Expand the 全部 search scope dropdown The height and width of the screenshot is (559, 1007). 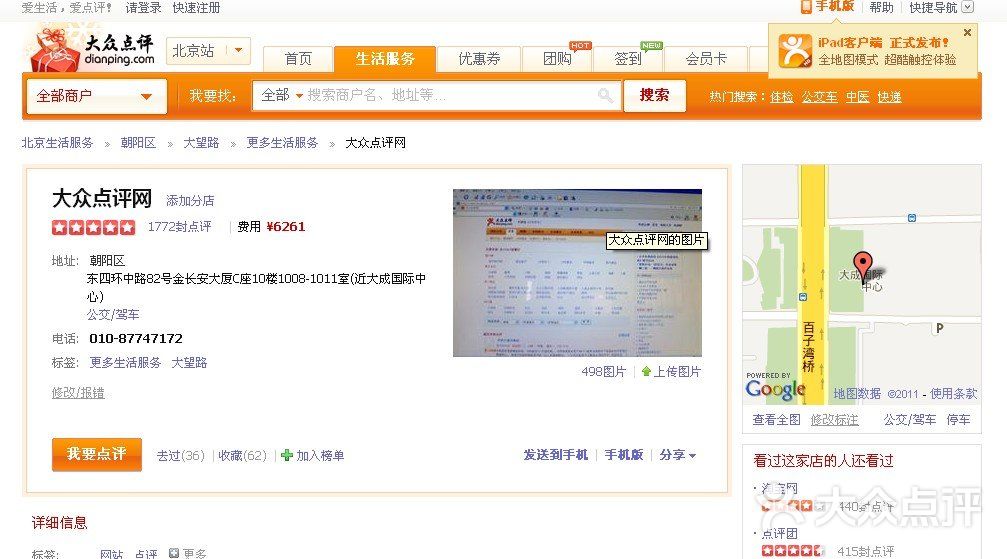click(x=281, y=95)
